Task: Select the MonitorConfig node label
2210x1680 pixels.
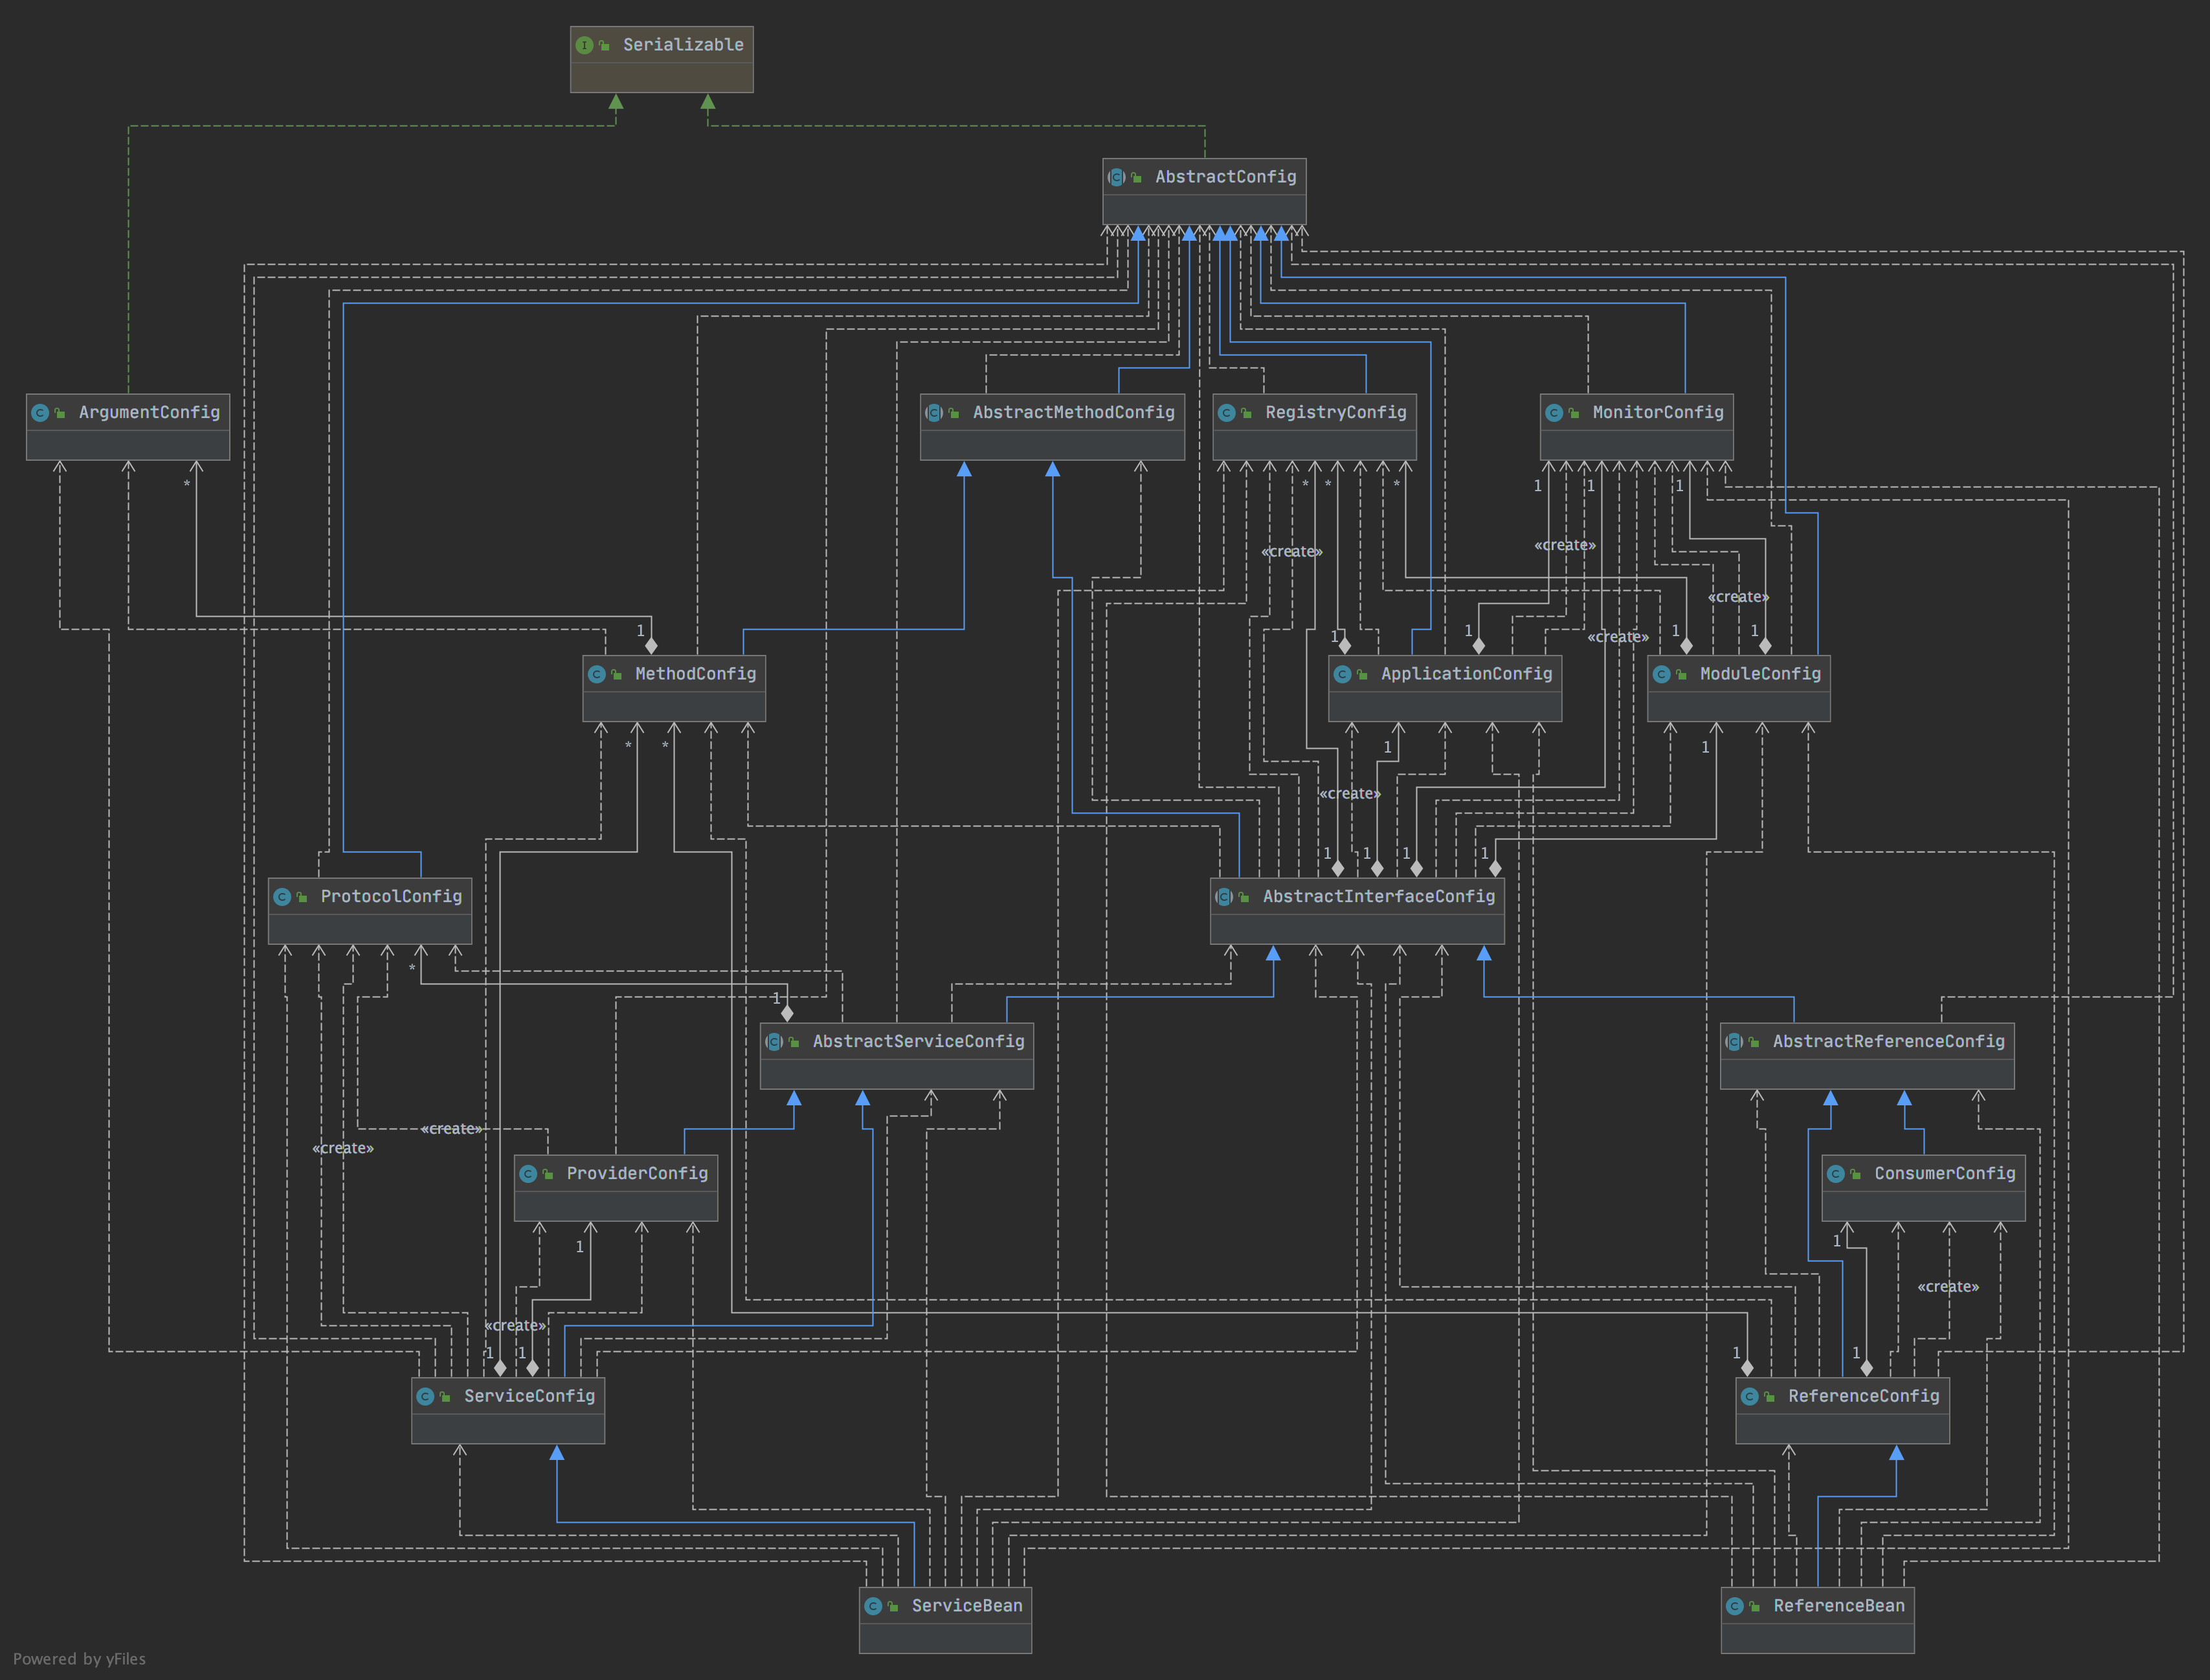Action: [1658, 413]
